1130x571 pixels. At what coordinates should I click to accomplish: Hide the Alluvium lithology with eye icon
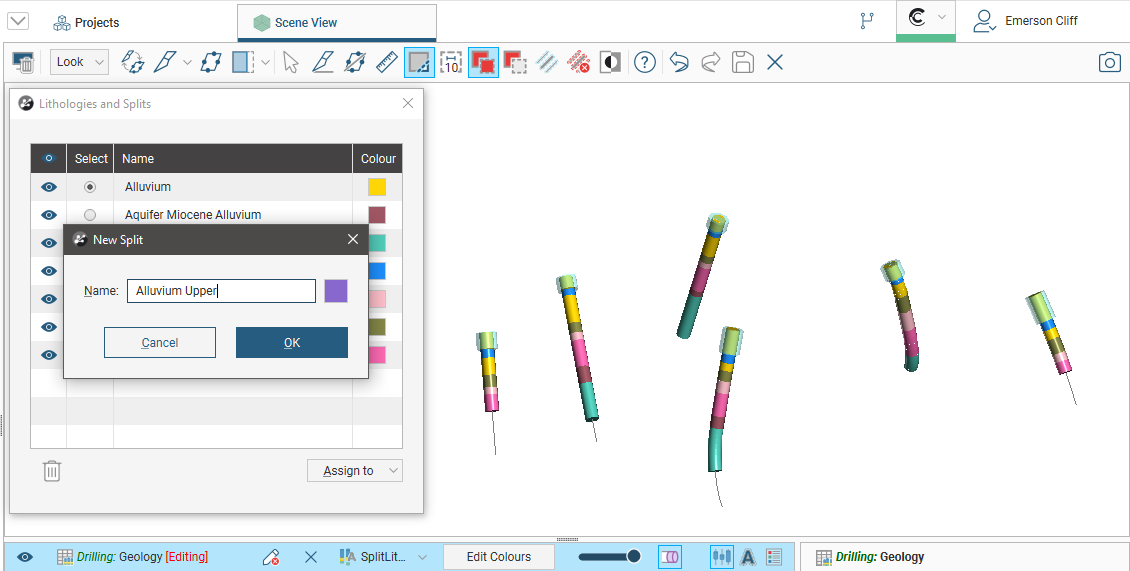[x=48, y=187]
